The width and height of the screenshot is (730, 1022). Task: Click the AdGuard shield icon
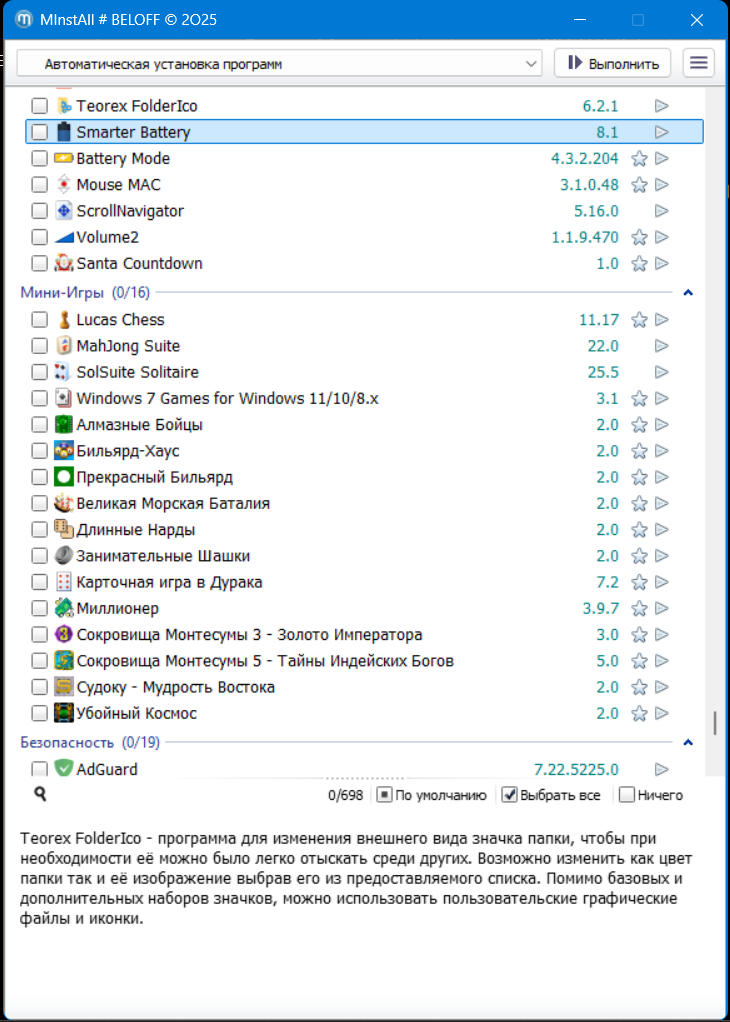(x=64, y=769)
